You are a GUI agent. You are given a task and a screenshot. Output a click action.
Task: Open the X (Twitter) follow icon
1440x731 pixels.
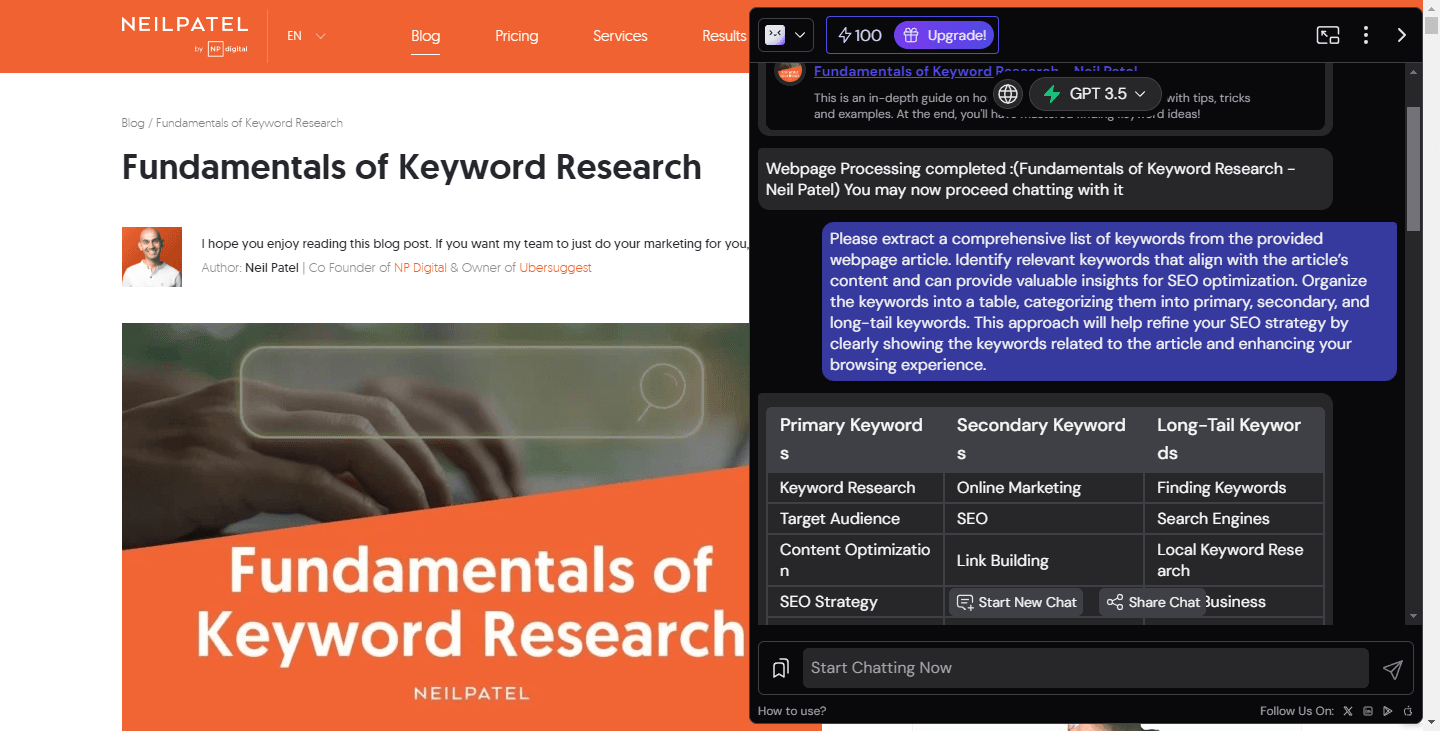coord(1348,711)
